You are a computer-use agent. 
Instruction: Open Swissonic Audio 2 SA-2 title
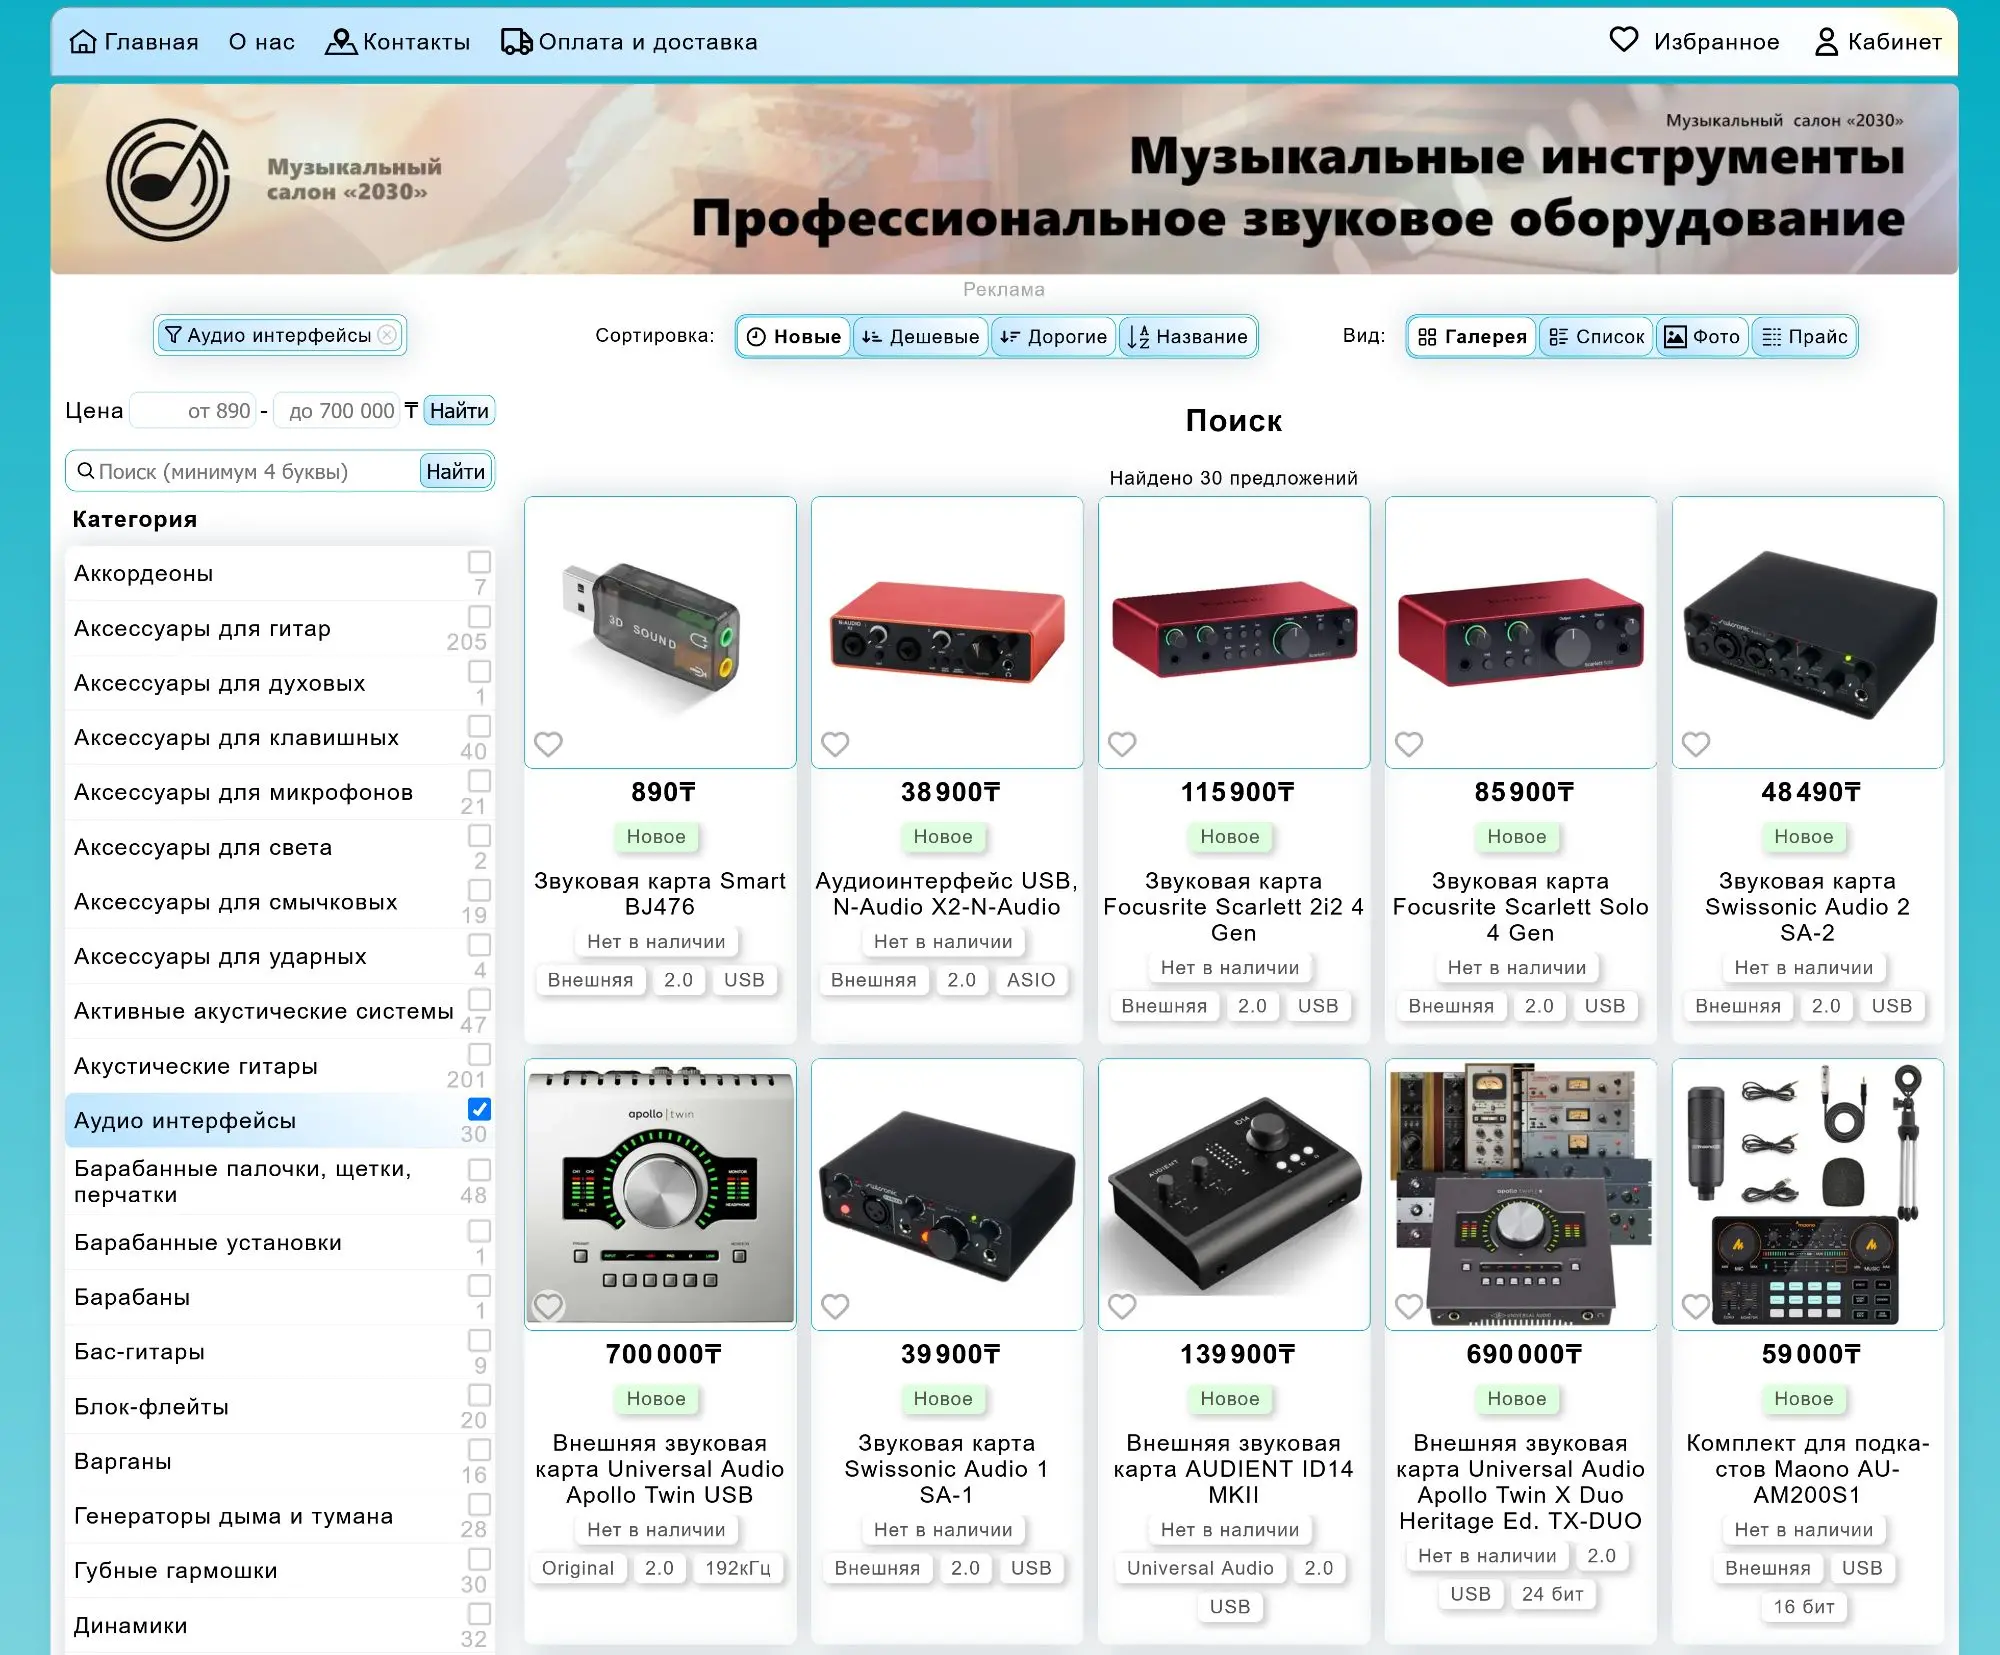1807,907
